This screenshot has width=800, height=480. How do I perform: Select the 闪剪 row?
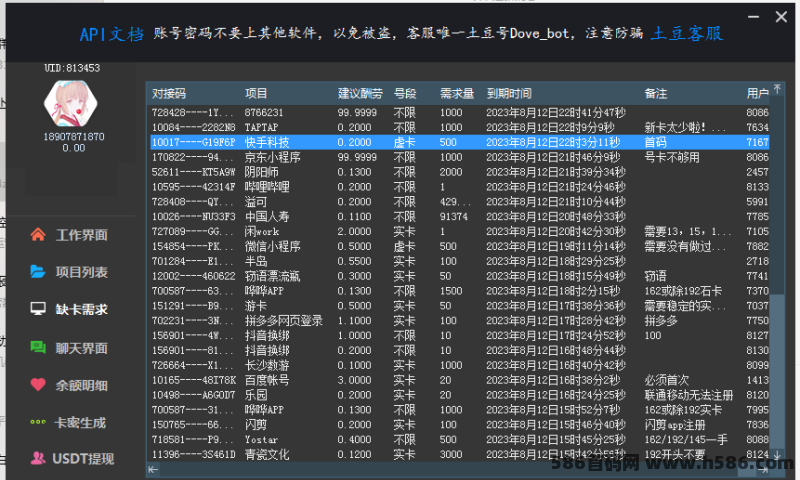click(460, 424)
